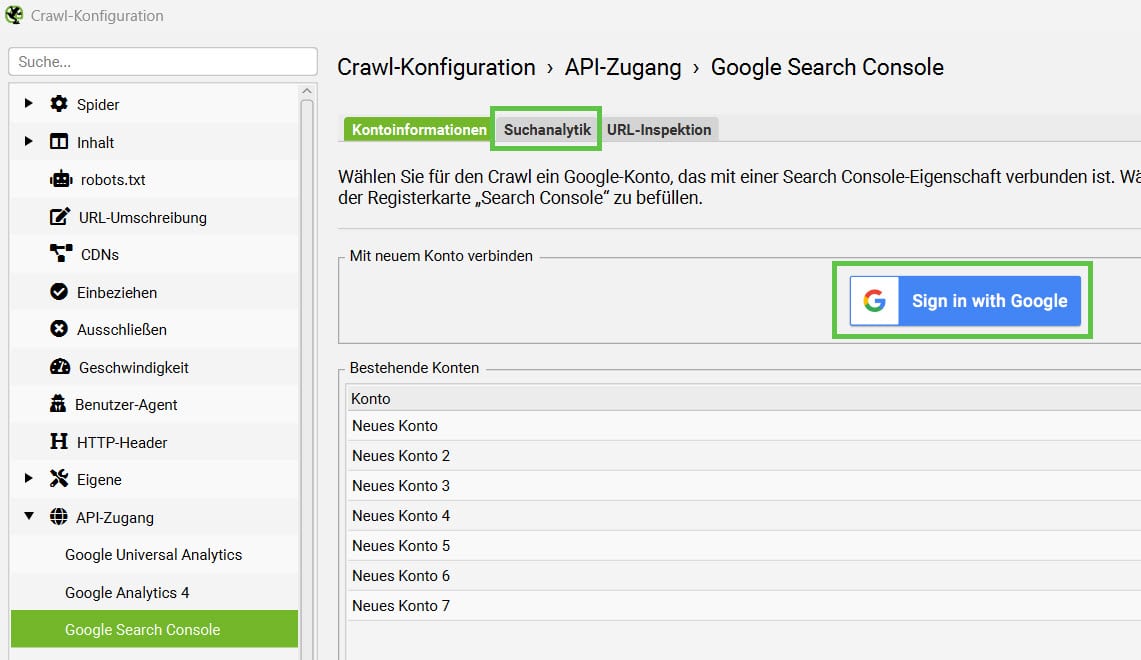Click the API-Zugang globe icon
Image resolution: width=1141 pixels, height=660 pixels.
[59, 517]
